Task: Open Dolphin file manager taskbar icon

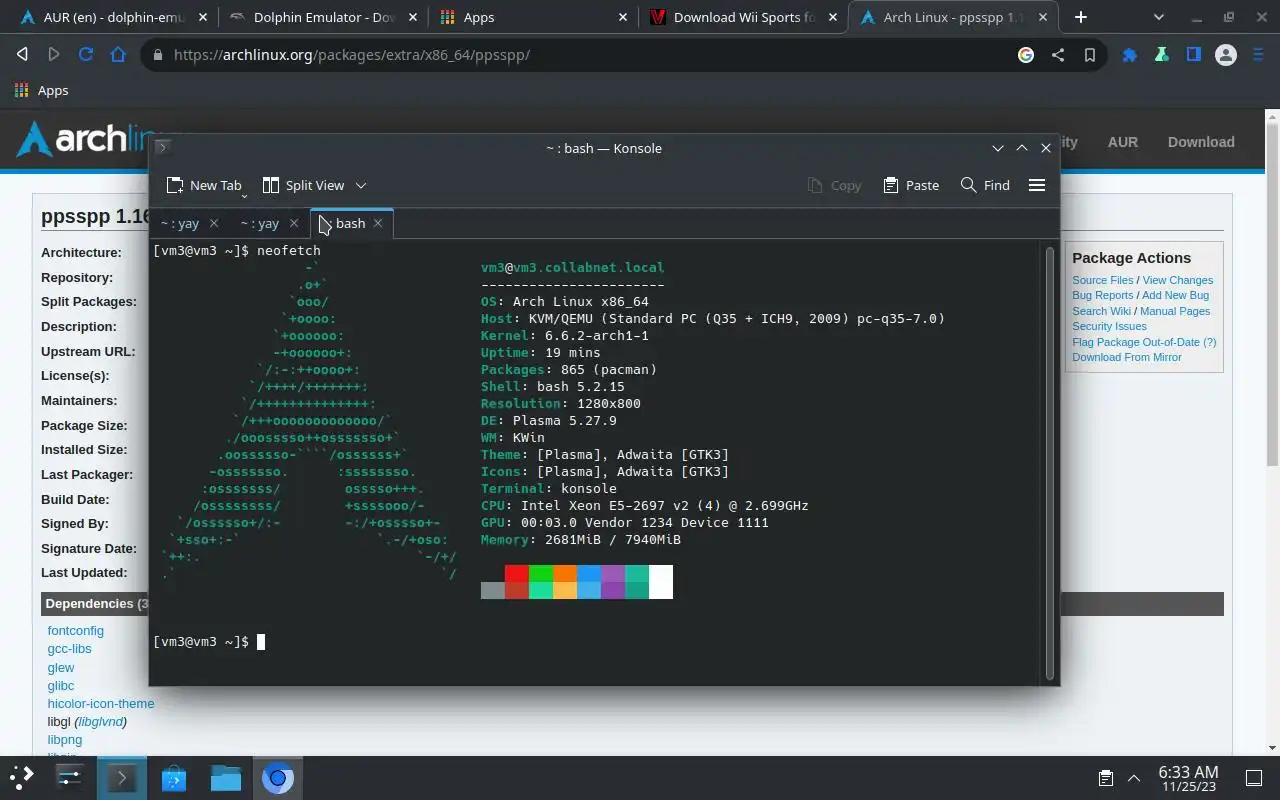Action: 225,777
